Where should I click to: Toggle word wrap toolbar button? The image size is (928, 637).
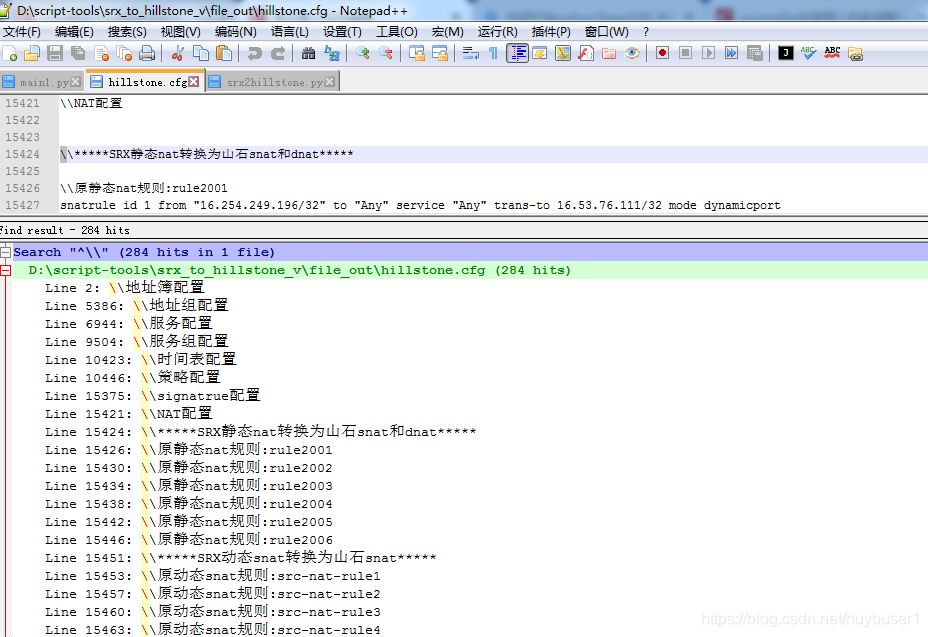tap(471, 54)
